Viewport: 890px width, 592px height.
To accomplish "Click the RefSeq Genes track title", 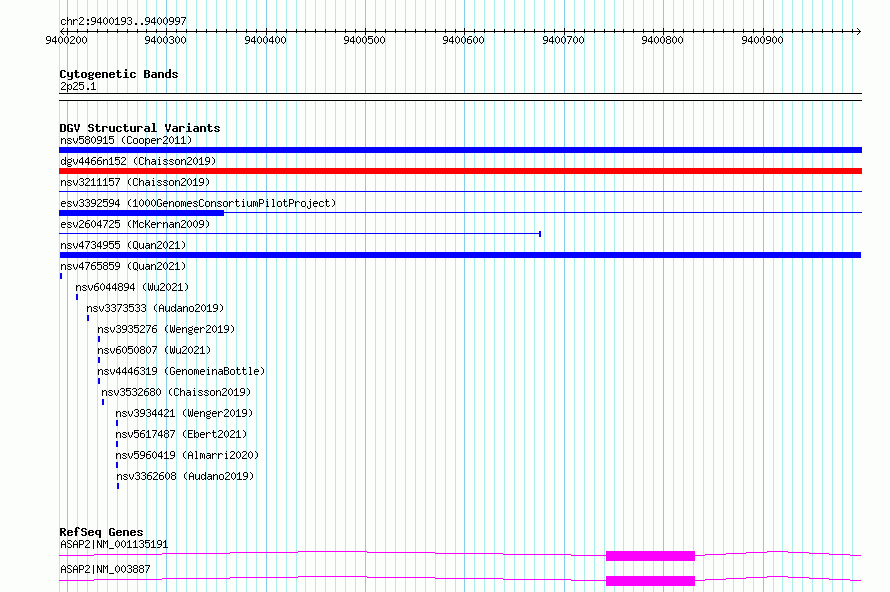I will point(101,532).
